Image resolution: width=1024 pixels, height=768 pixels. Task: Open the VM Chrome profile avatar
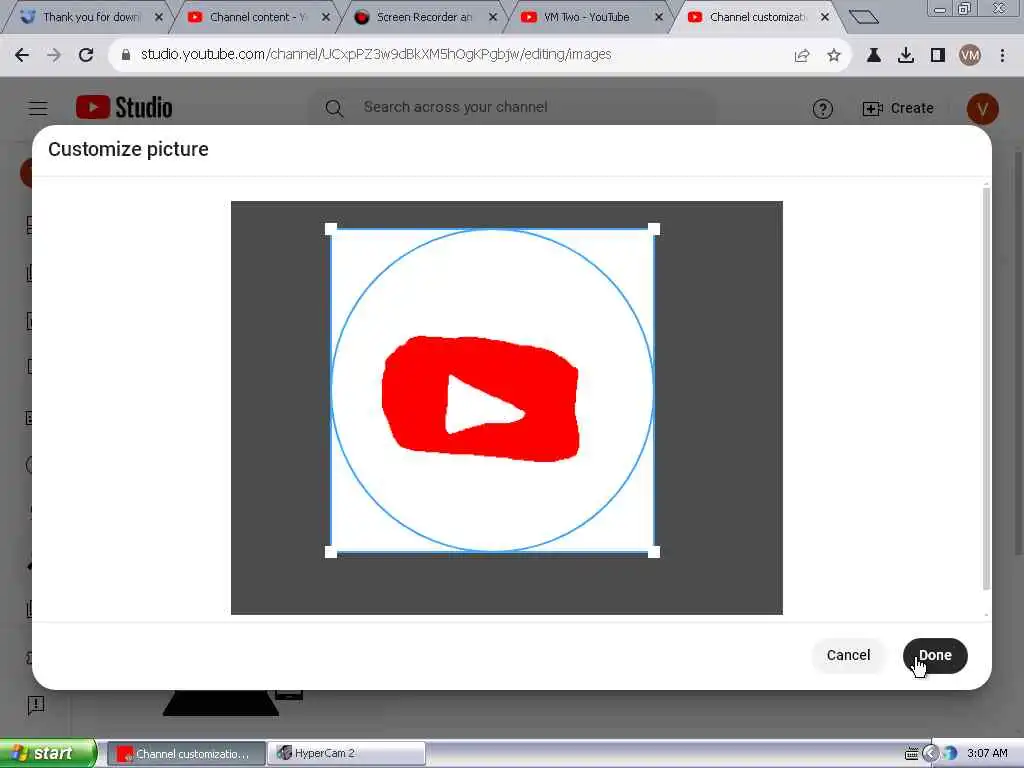(x=970, y=56)
